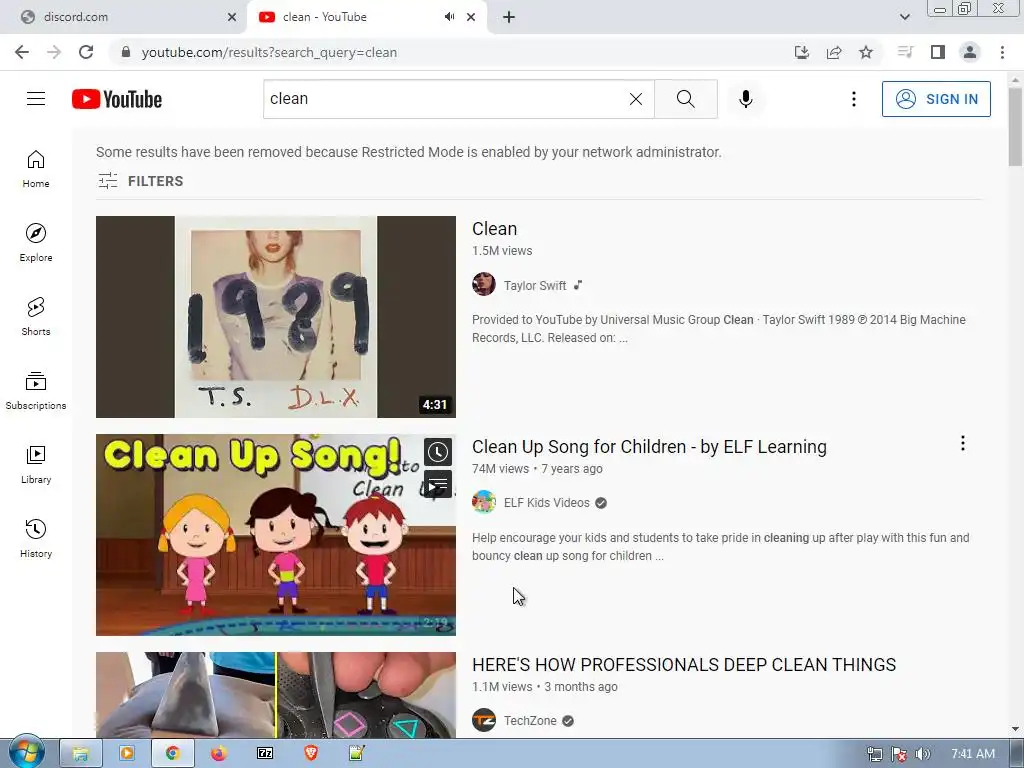Viewport: 1024px width, 768px height.
Task: Start voice search with the microphone icon
Action: [746, 99]
